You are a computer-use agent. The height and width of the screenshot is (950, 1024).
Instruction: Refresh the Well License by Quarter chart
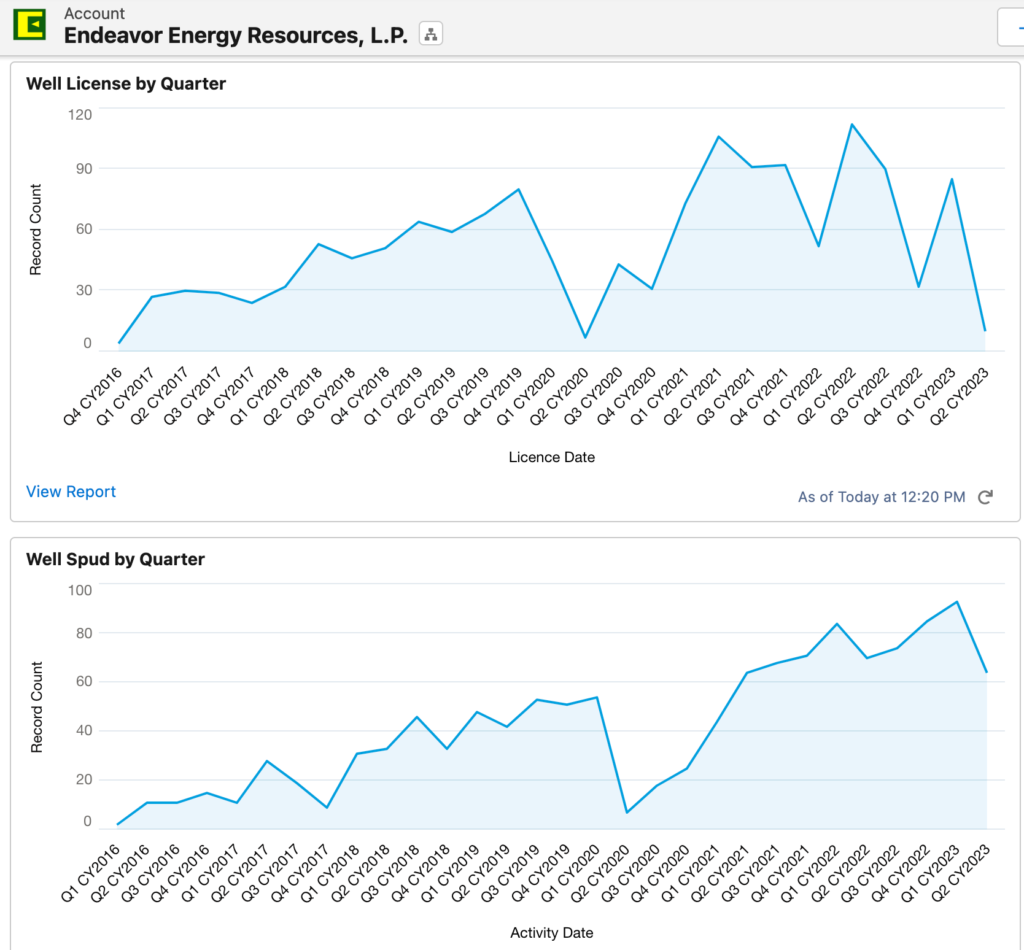coord(985,498)
